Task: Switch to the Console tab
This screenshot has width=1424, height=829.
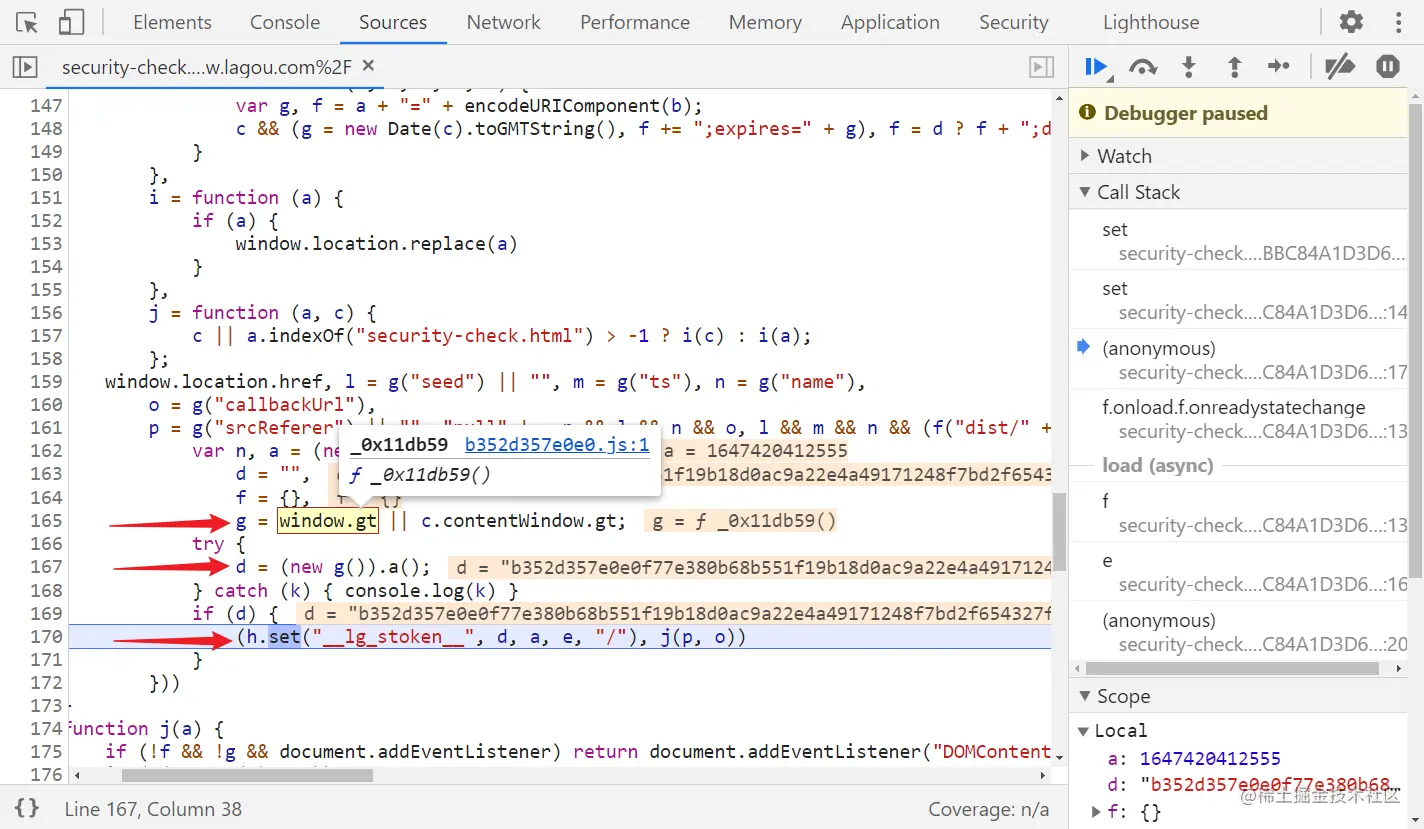Action: [285, 22]
